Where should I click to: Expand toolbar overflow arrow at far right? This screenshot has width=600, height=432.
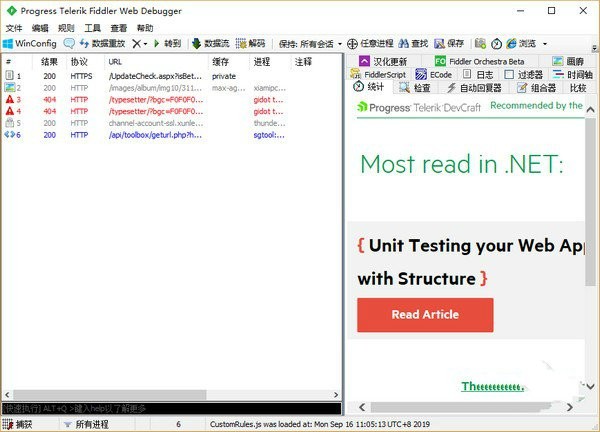click(x=594, y=48)
